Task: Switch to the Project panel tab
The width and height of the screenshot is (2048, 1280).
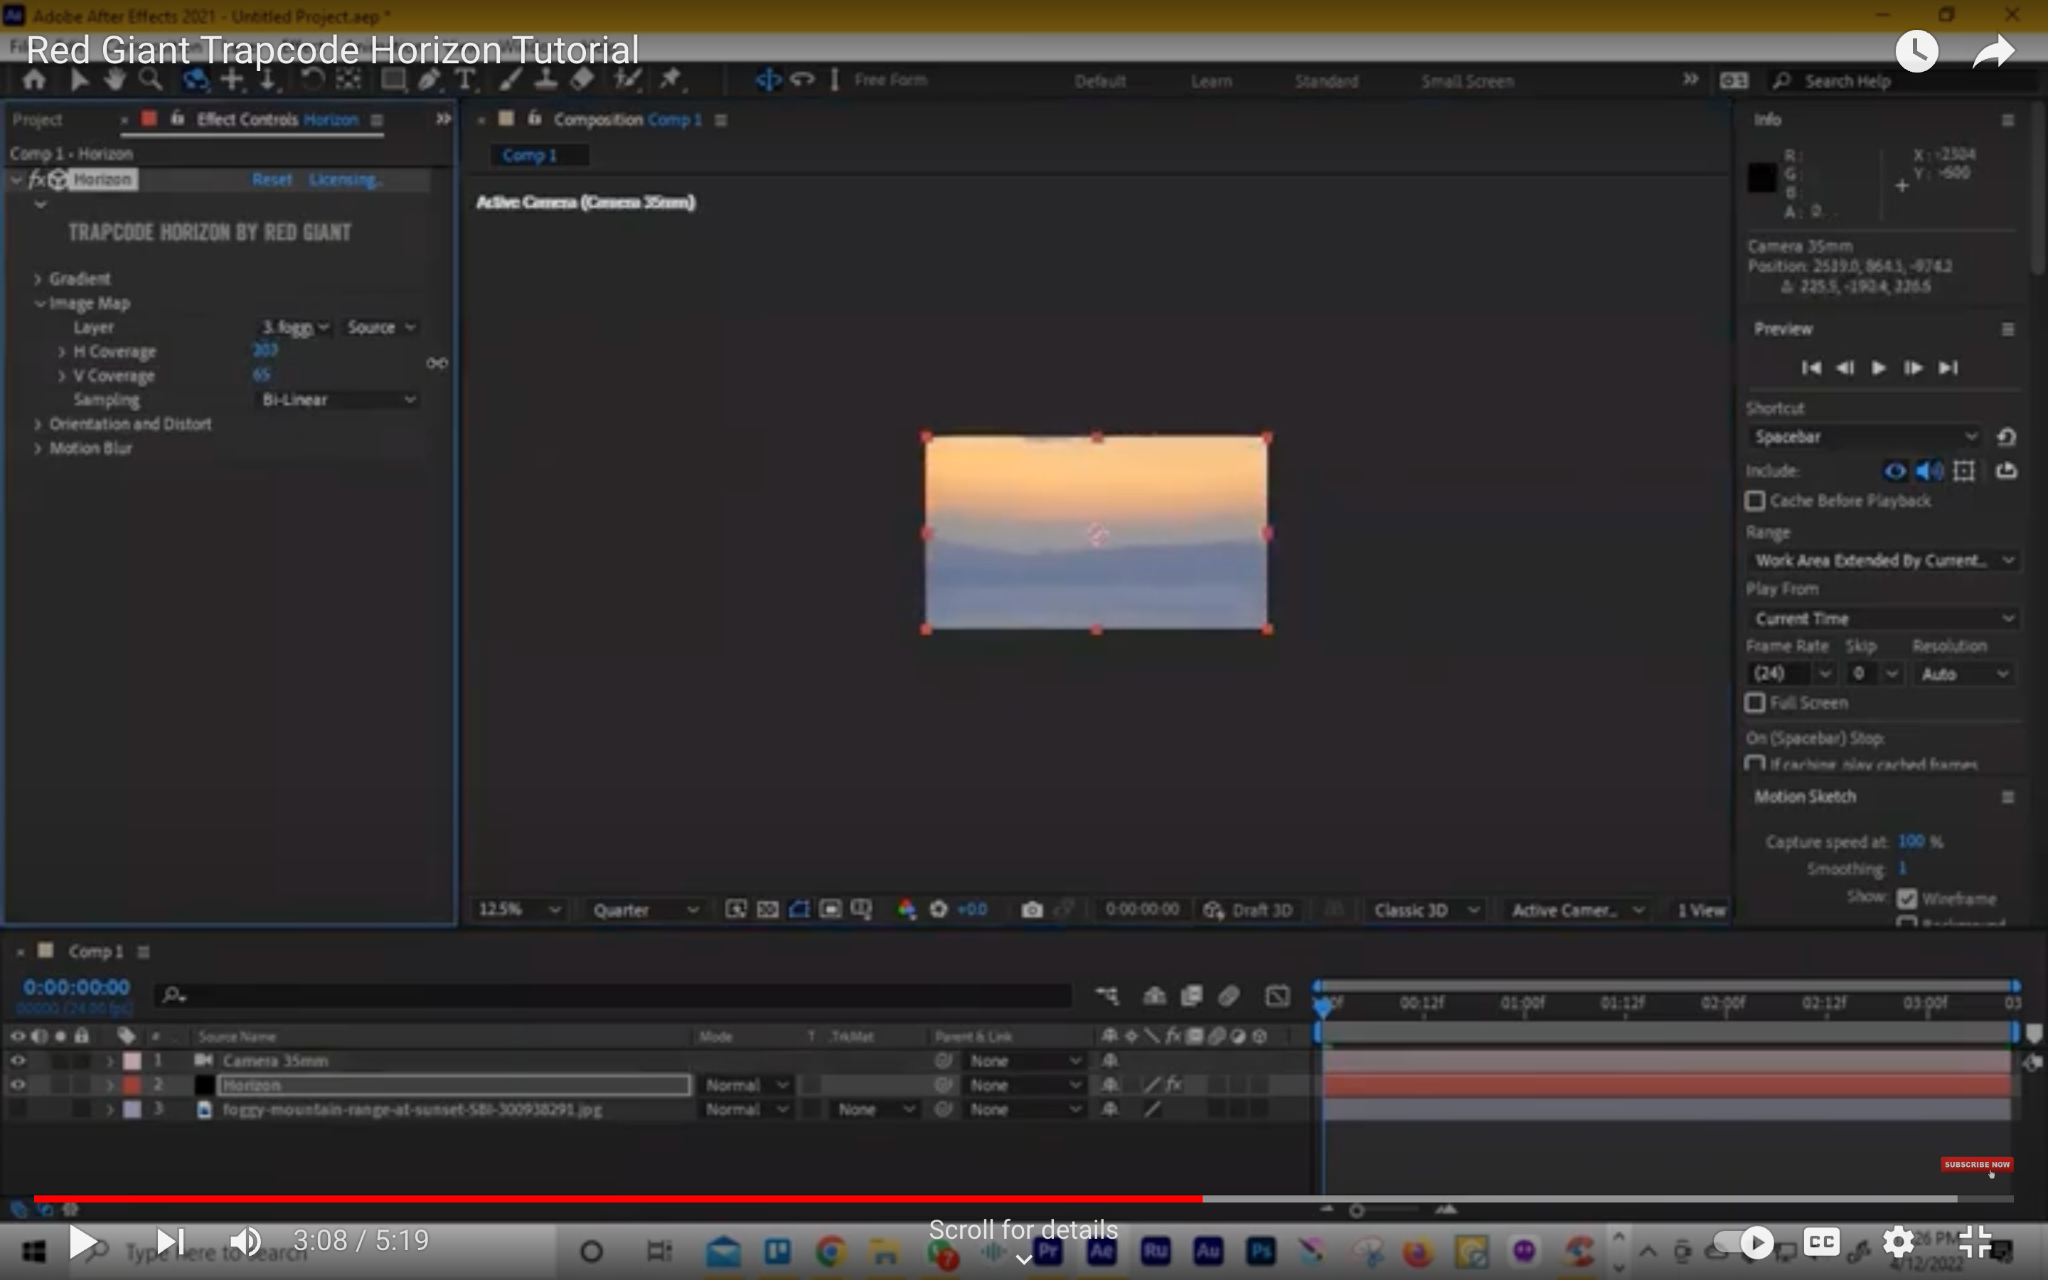Action: 37,119
